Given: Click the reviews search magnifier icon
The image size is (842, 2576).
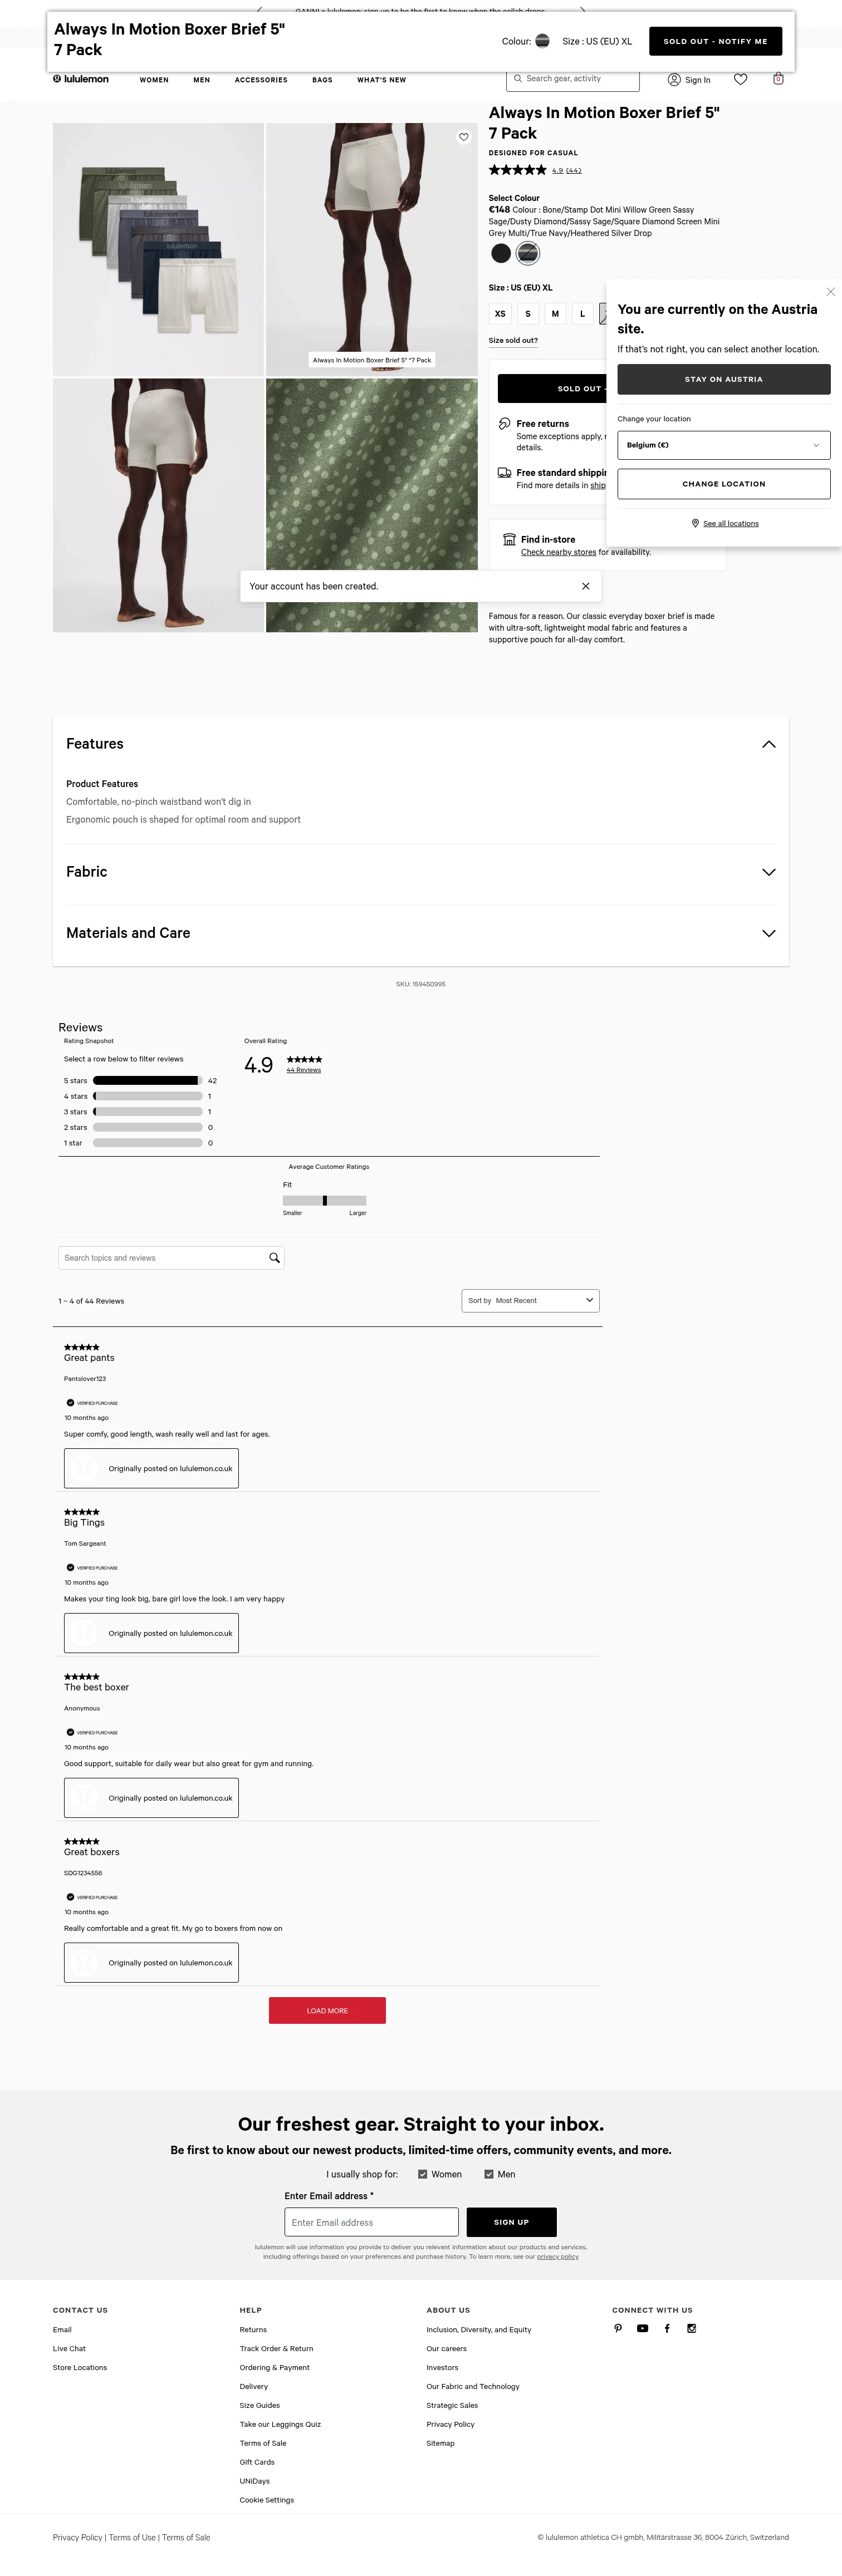Looking at the screenshot, I should click(274, 1258).
